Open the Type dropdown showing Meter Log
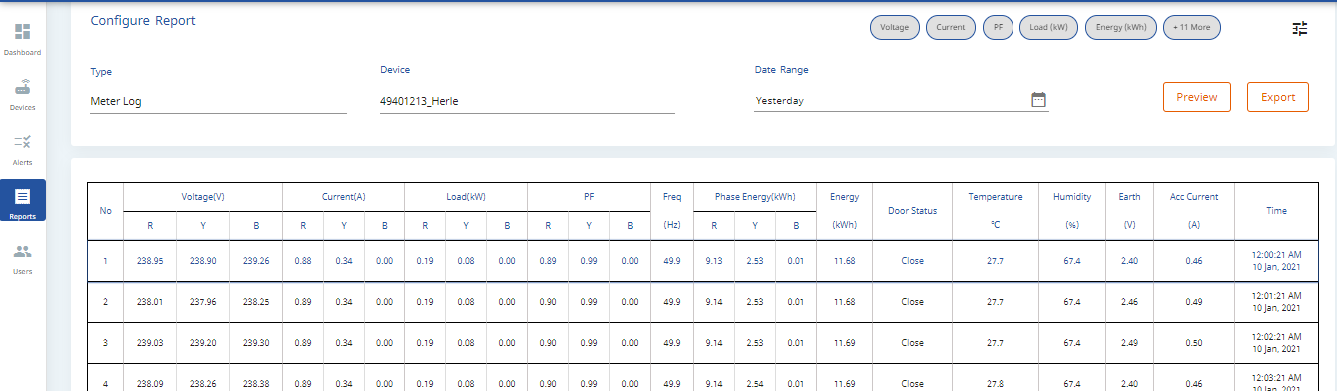Viewport: 1337px width, 391px height. point(218,101)
